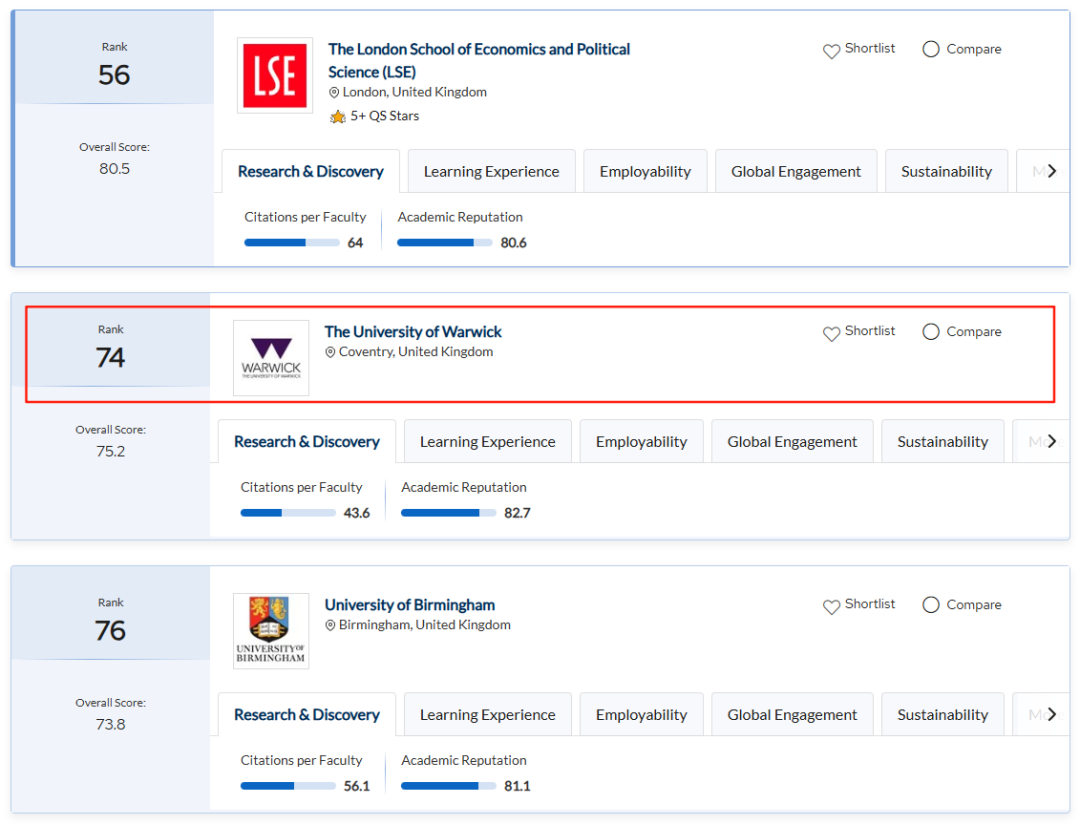The height and width of the screenshot is (825, 1080).
Task: Open LSE Sustainability tab
Action: click(x=946, y=171)
